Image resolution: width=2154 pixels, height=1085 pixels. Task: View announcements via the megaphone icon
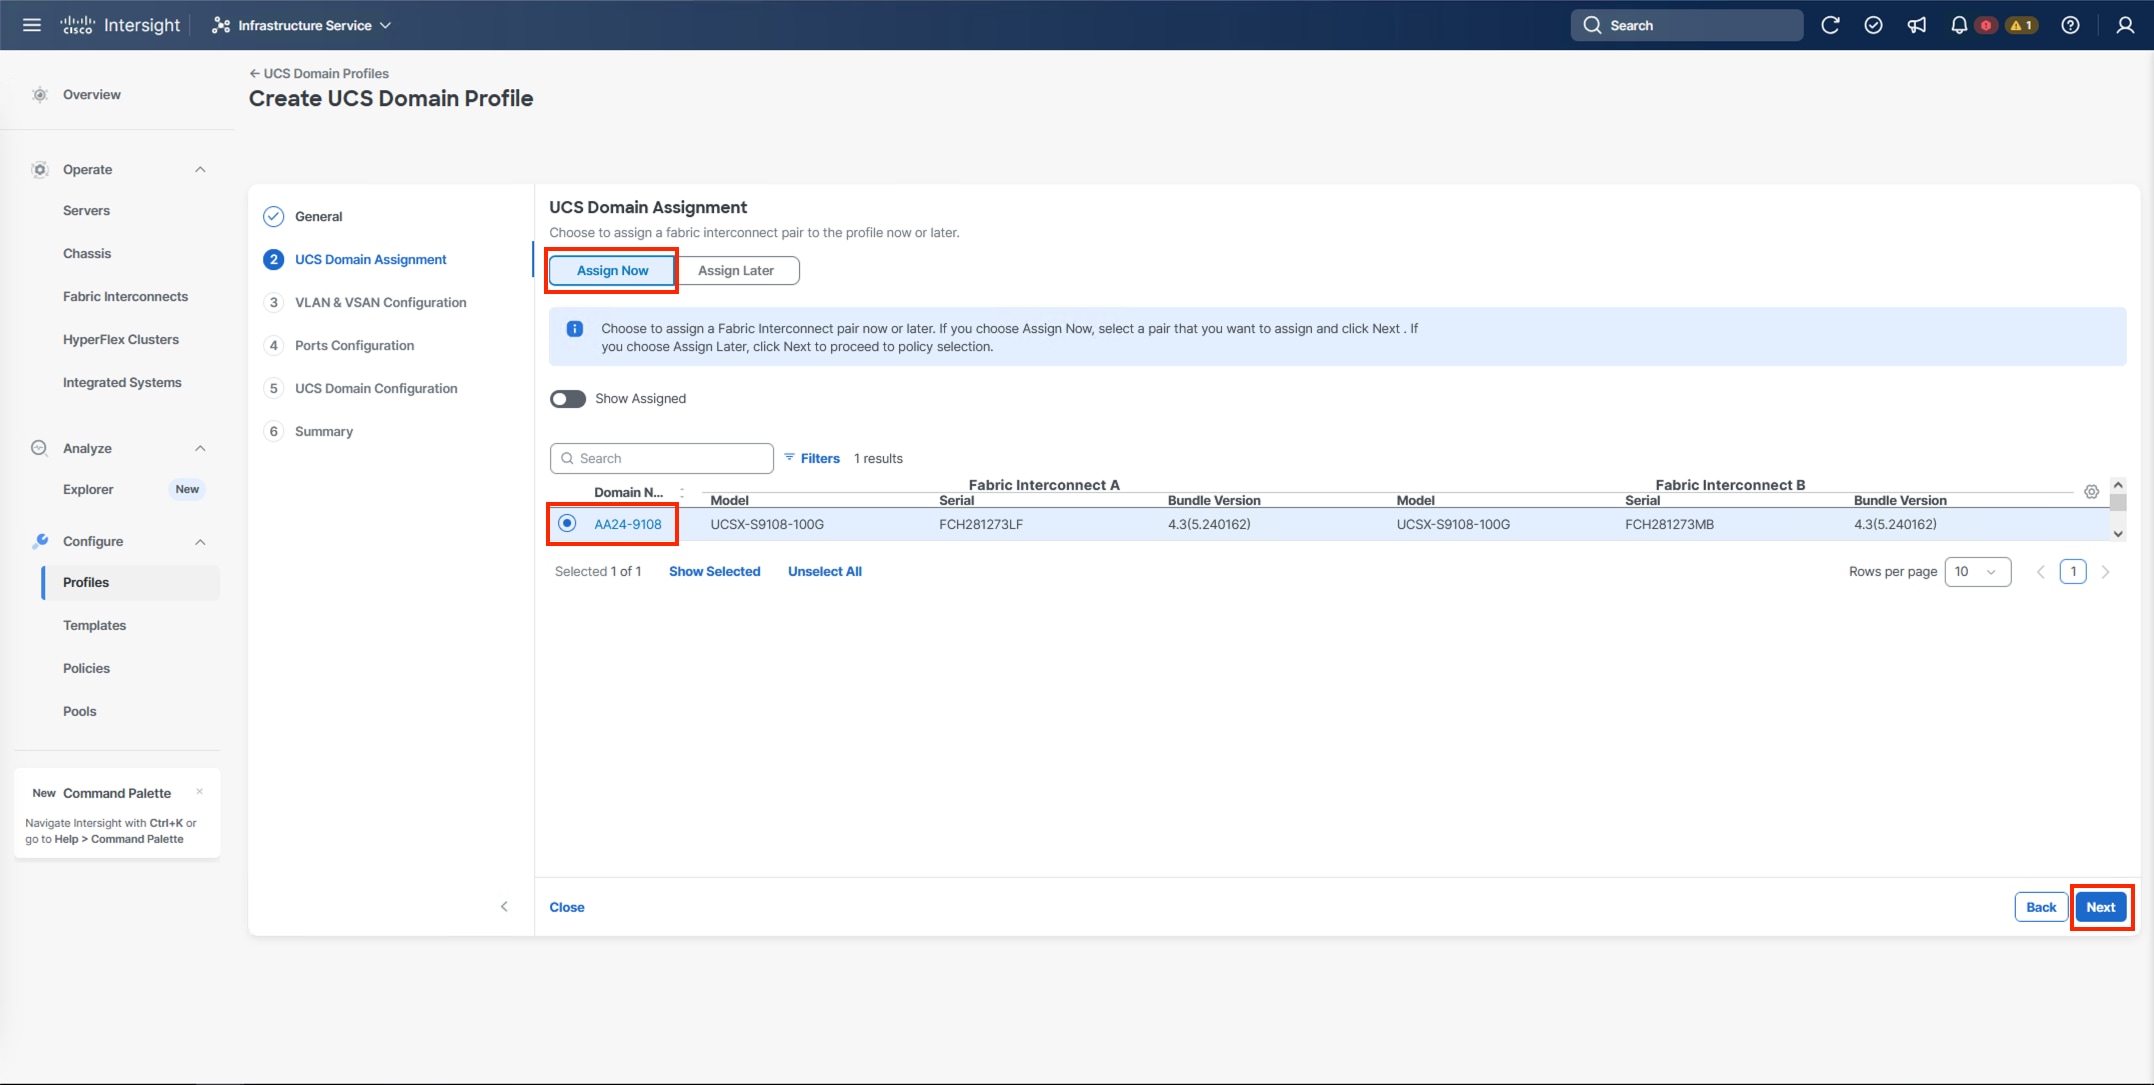click(1917, 25)
